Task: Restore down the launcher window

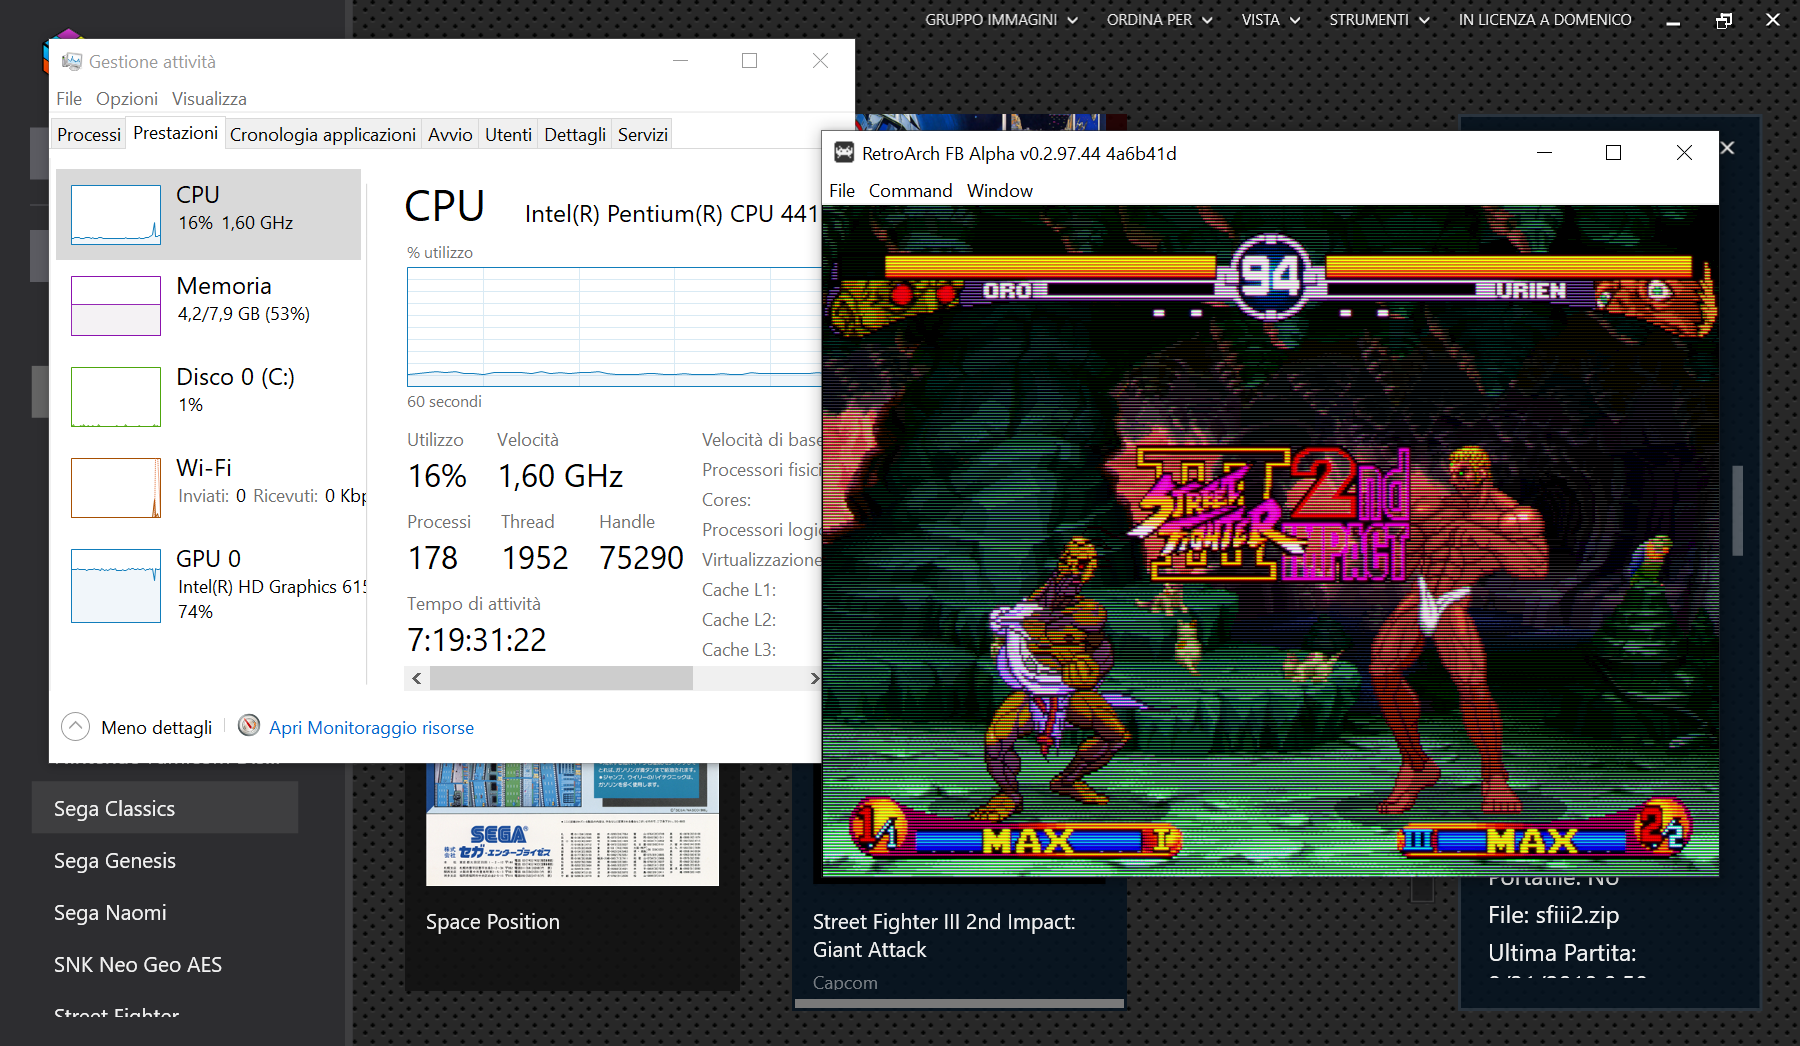Action: pos(1723,20)
